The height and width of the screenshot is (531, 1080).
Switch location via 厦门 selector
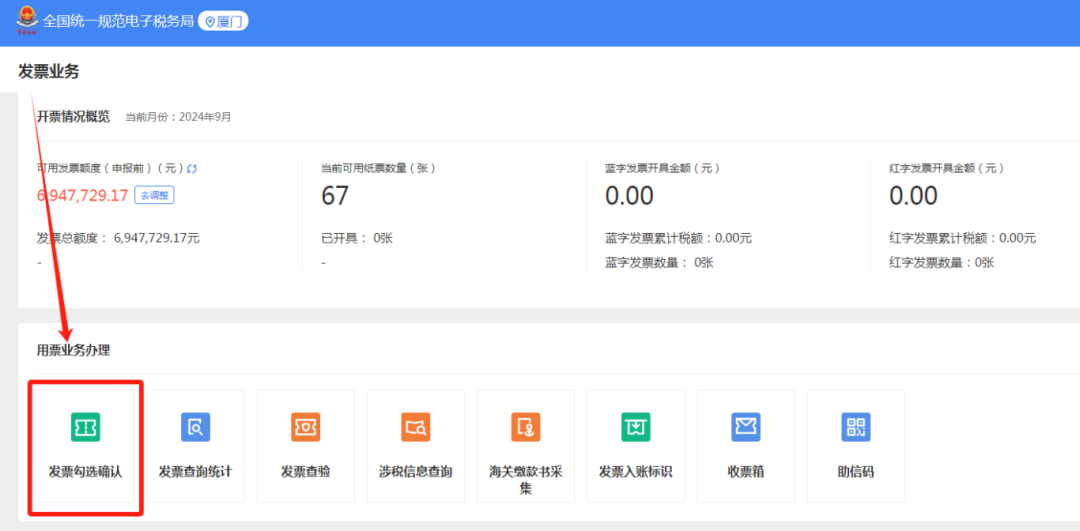click(x=223, y=21)
